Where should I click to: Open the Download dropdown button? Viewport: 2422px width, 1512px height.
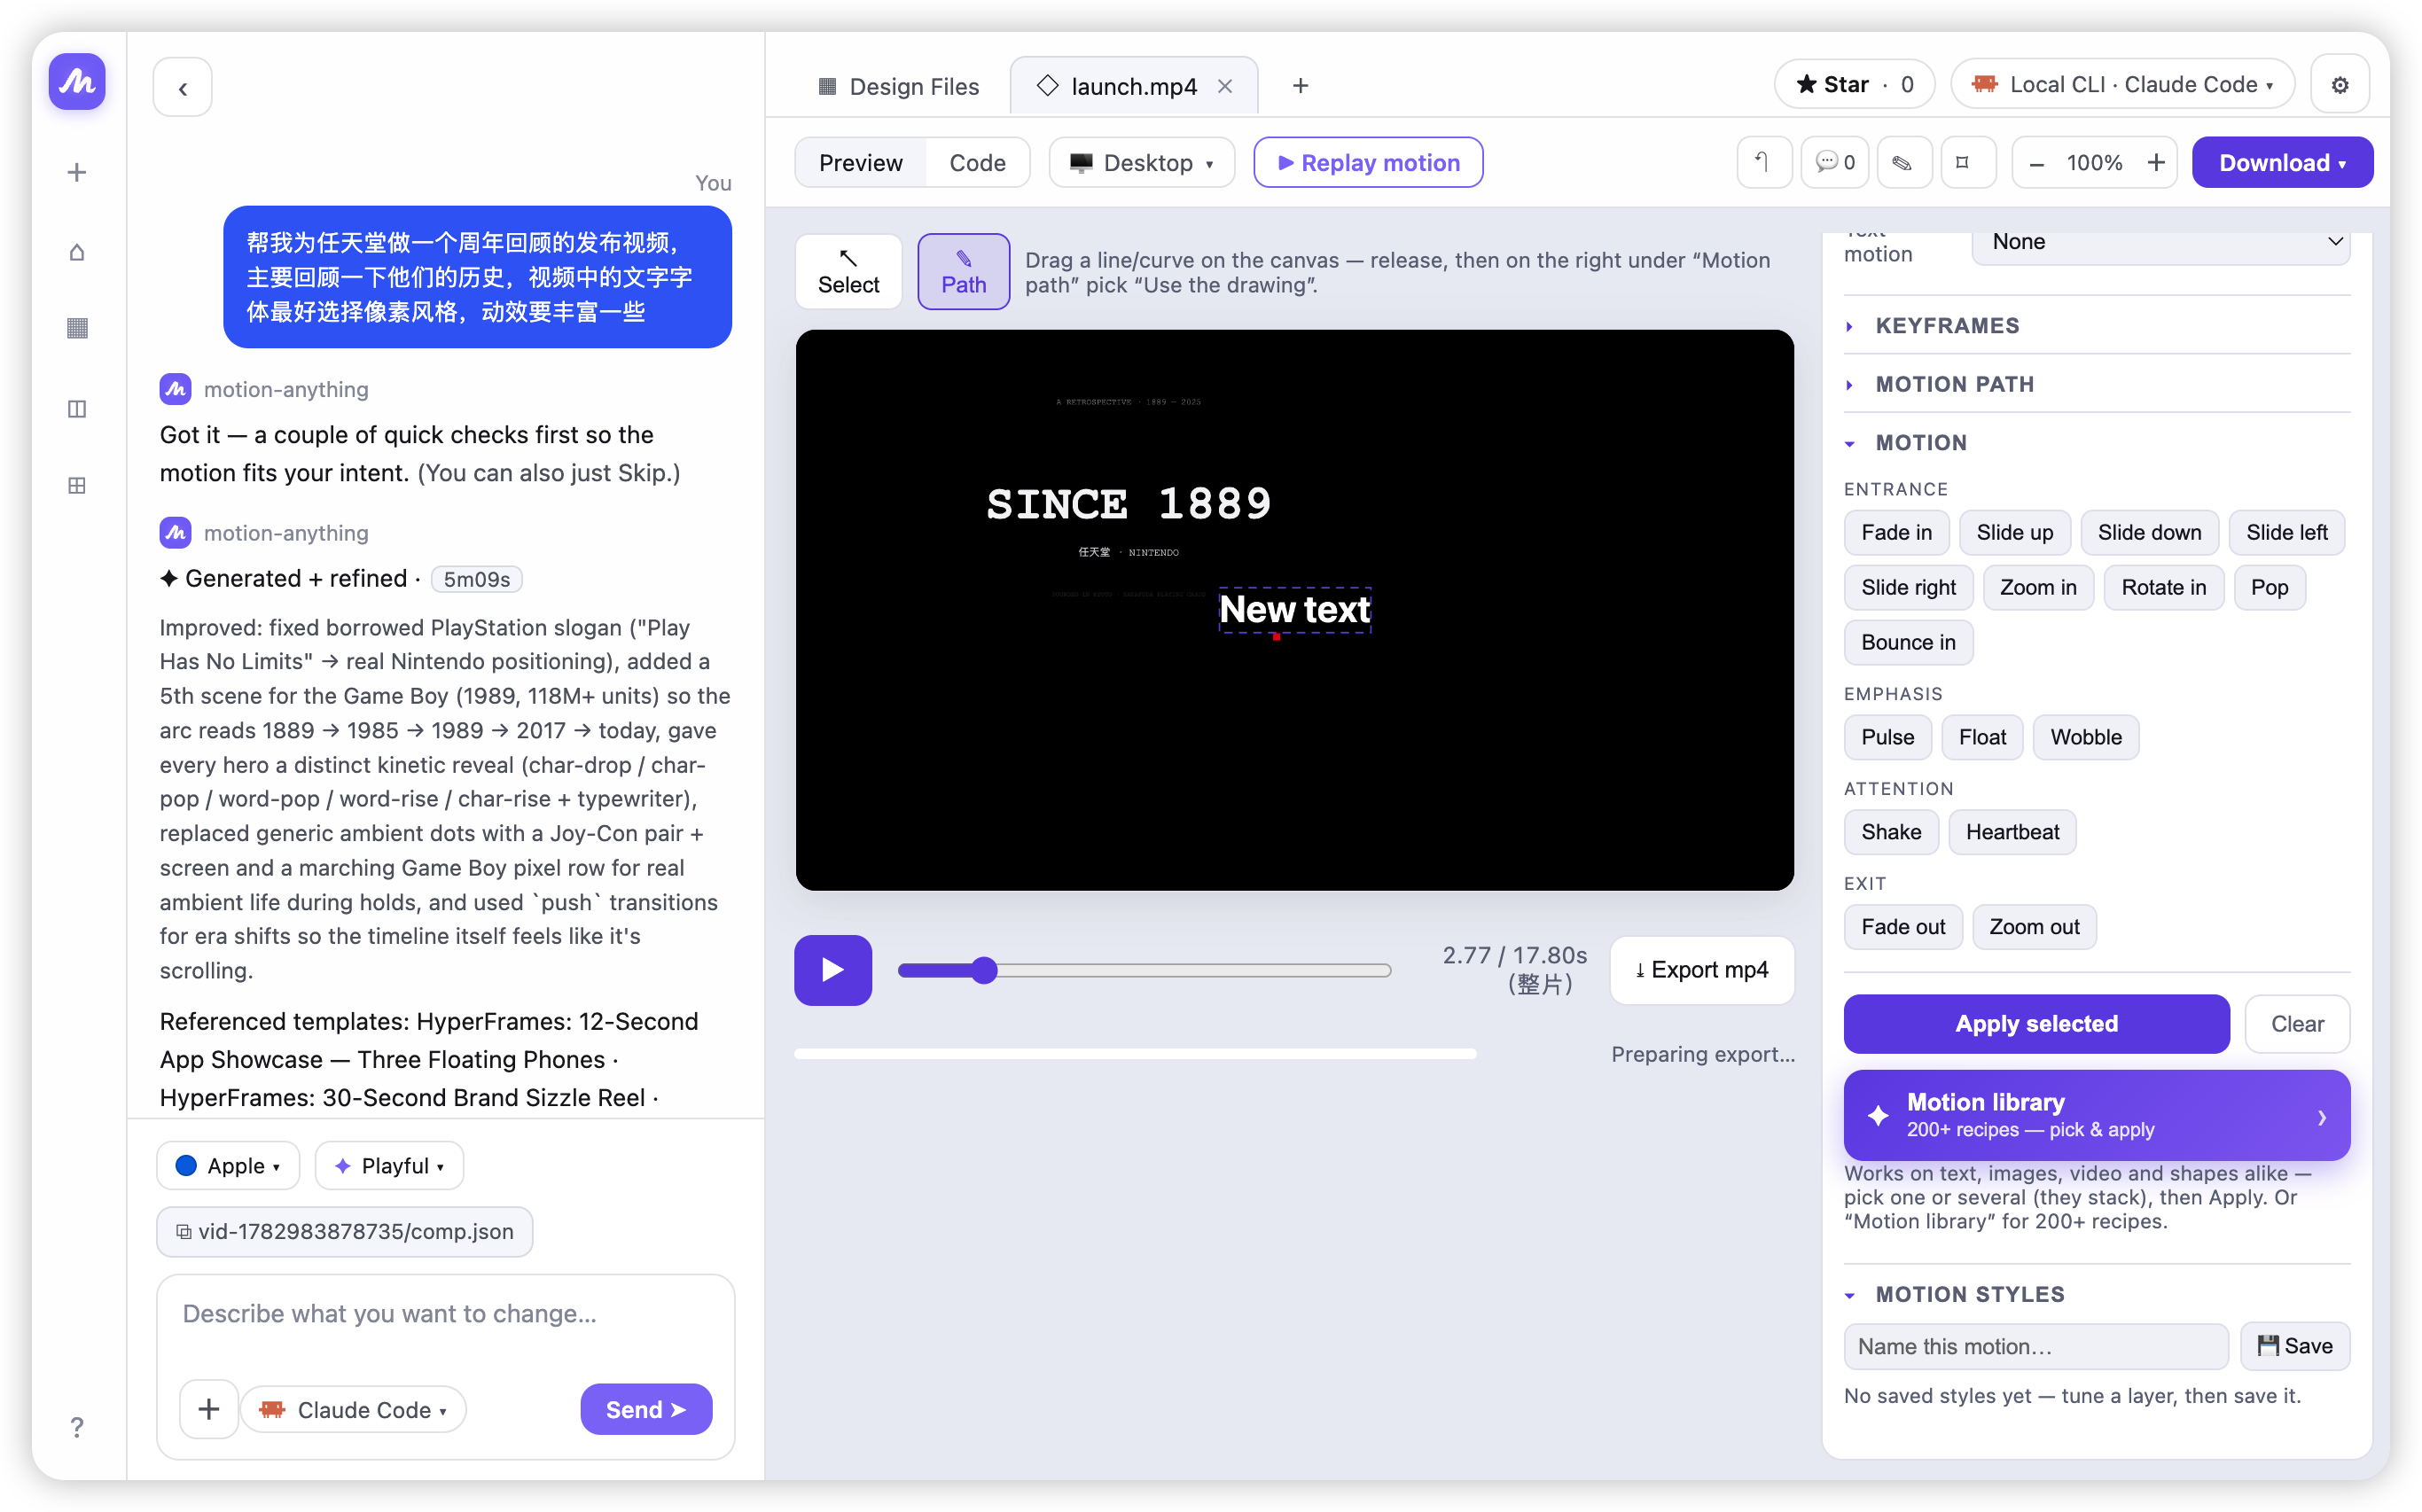click(x=2281, y=162)
